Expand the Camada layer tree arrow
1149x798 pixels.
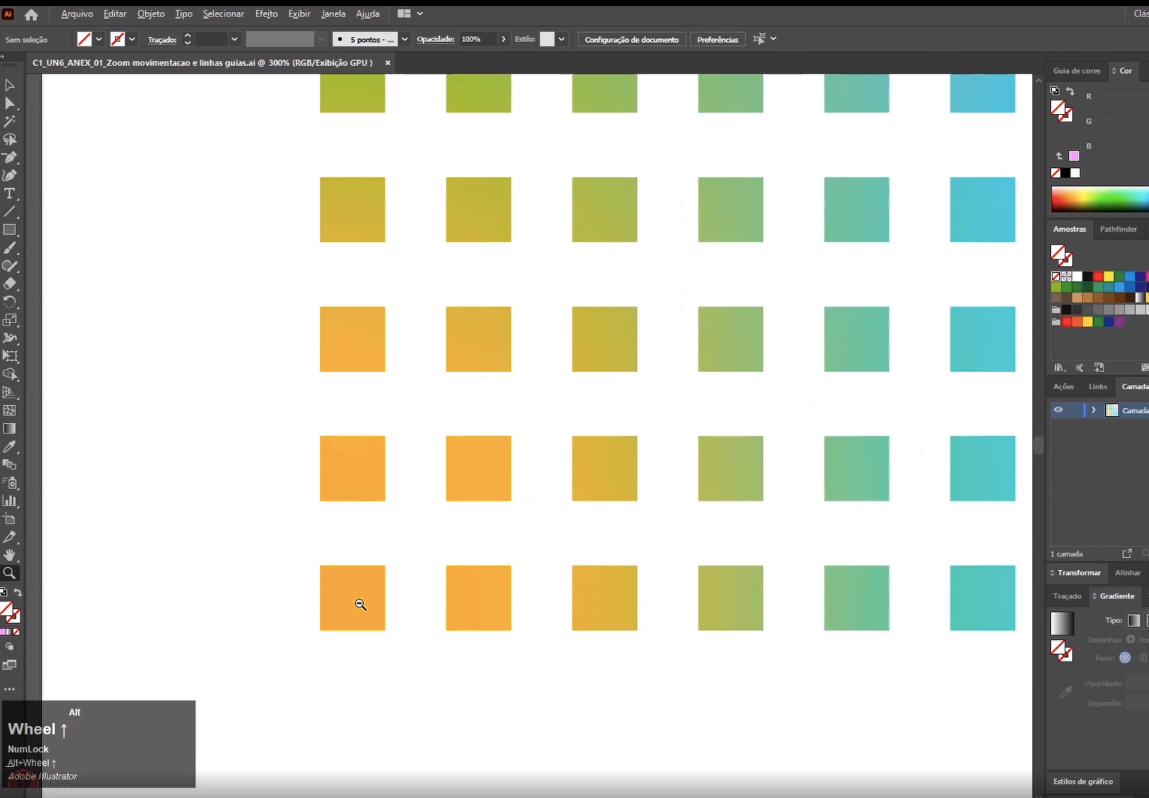coord(1093,410)
